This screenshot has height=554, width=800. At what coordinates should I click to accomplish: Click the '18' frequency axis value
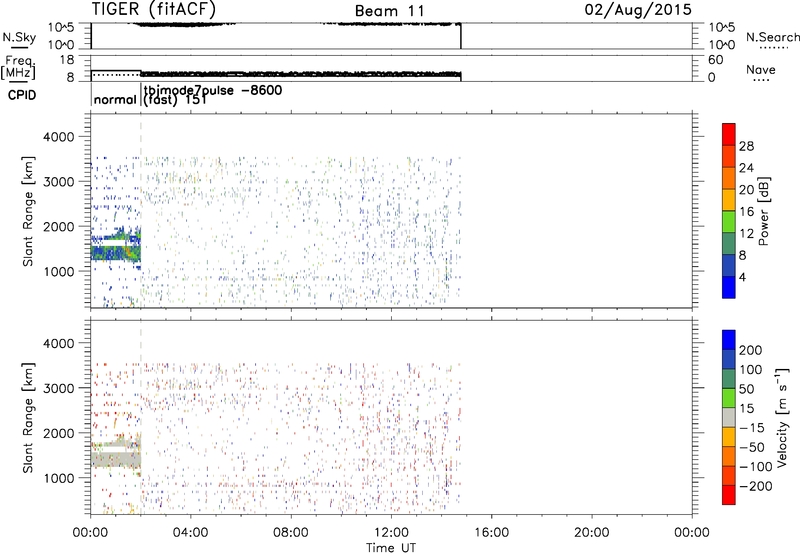[x=67, y=60]
